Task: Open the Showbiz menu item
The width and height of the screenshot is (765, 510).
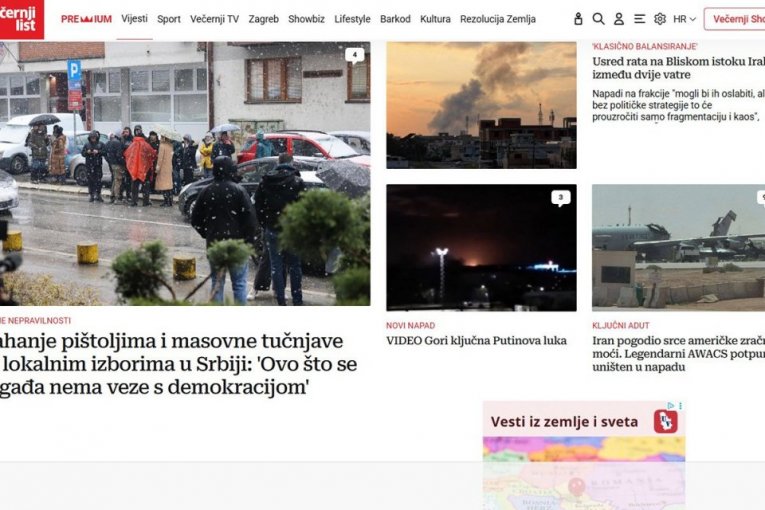Action: pos(306,19)
